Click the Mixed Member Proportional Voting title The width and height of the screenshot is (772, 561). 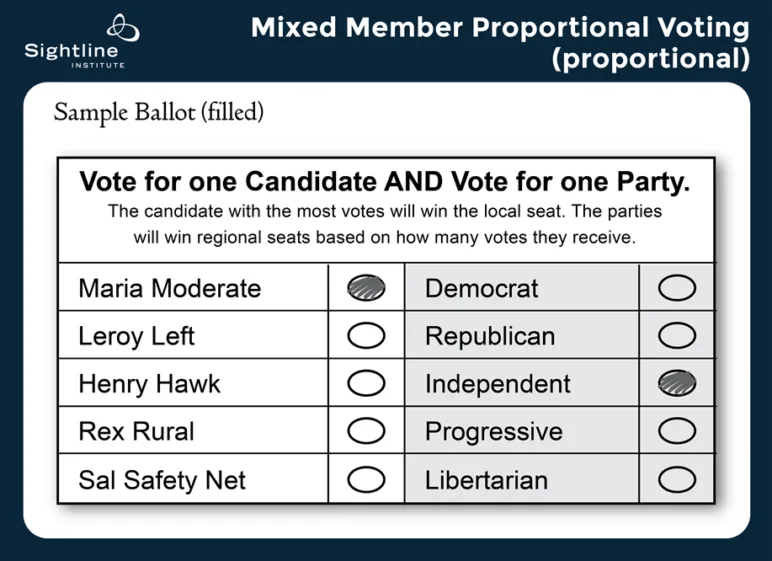tap(499, 27)
